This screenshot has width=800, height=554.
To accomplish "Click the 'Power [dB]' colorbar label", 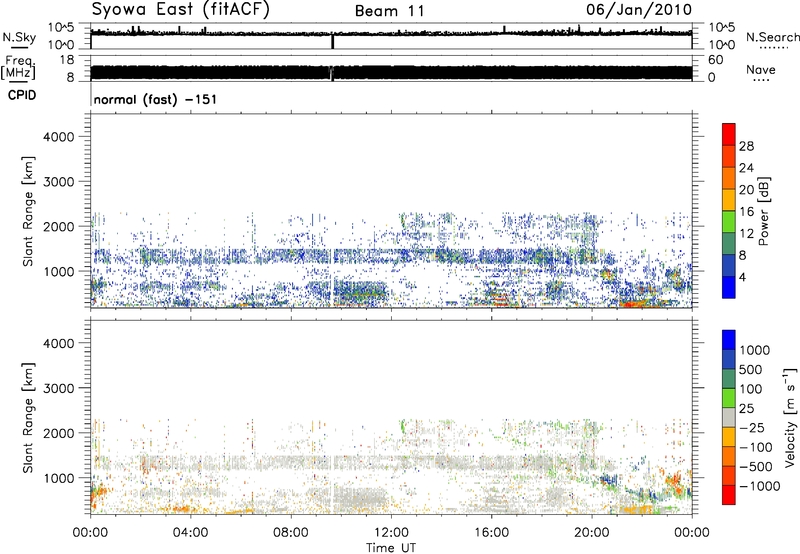I will [x=764, y=211].
